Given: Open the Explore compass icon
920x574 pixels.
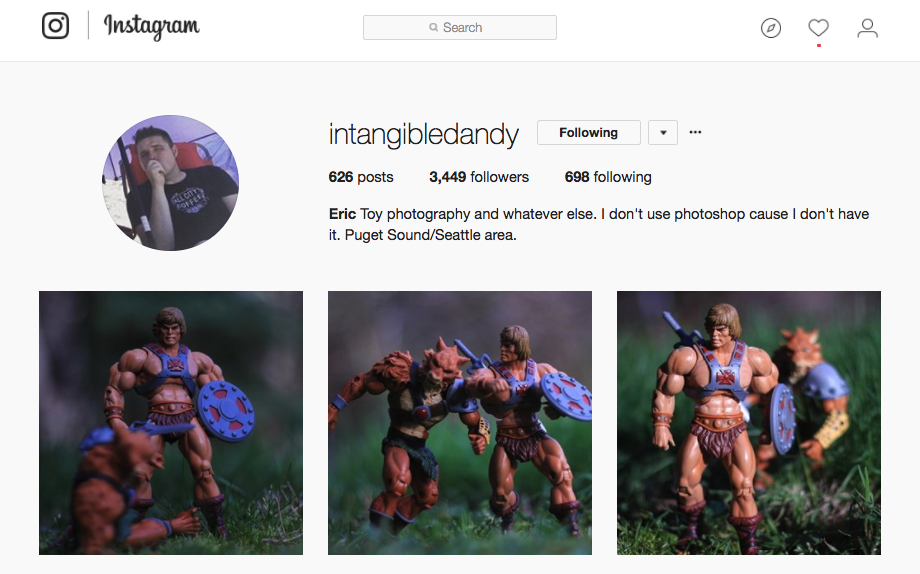Looking at the screenshot, I should (x=770, y=28).
